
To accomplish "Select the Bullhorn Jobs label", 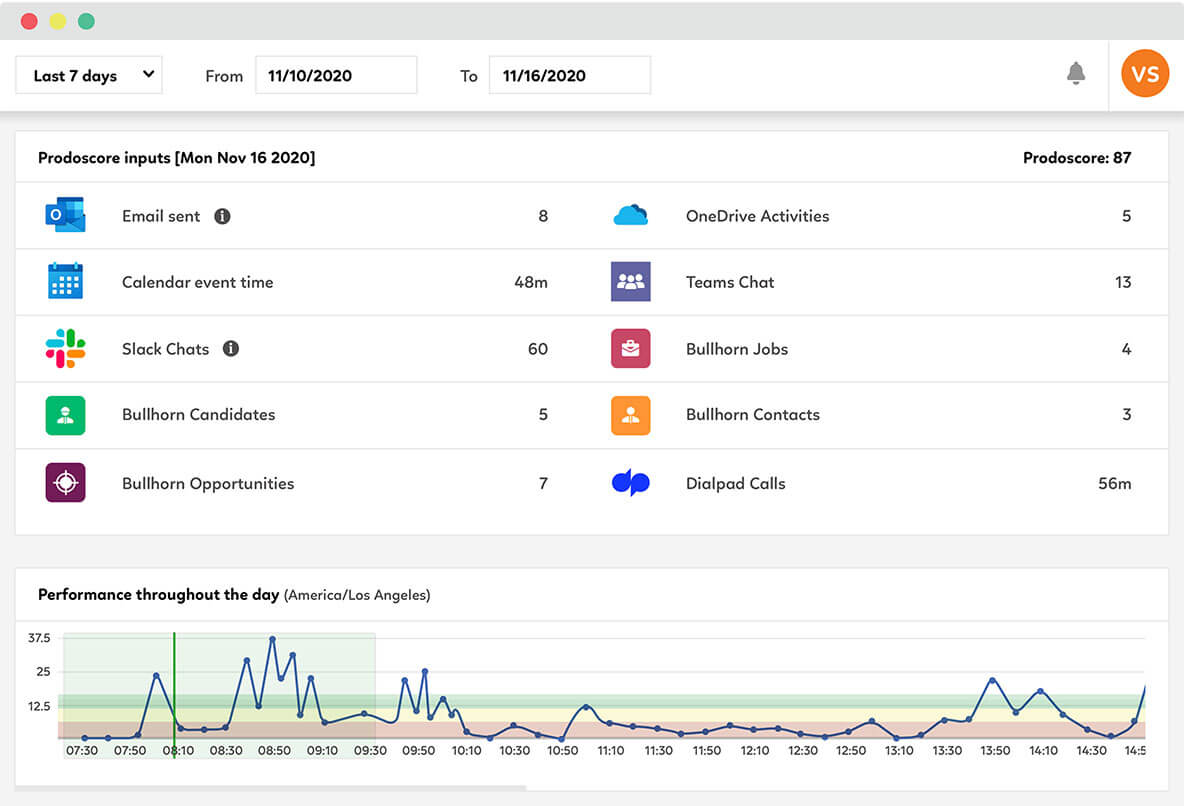I will coord(737,349).
